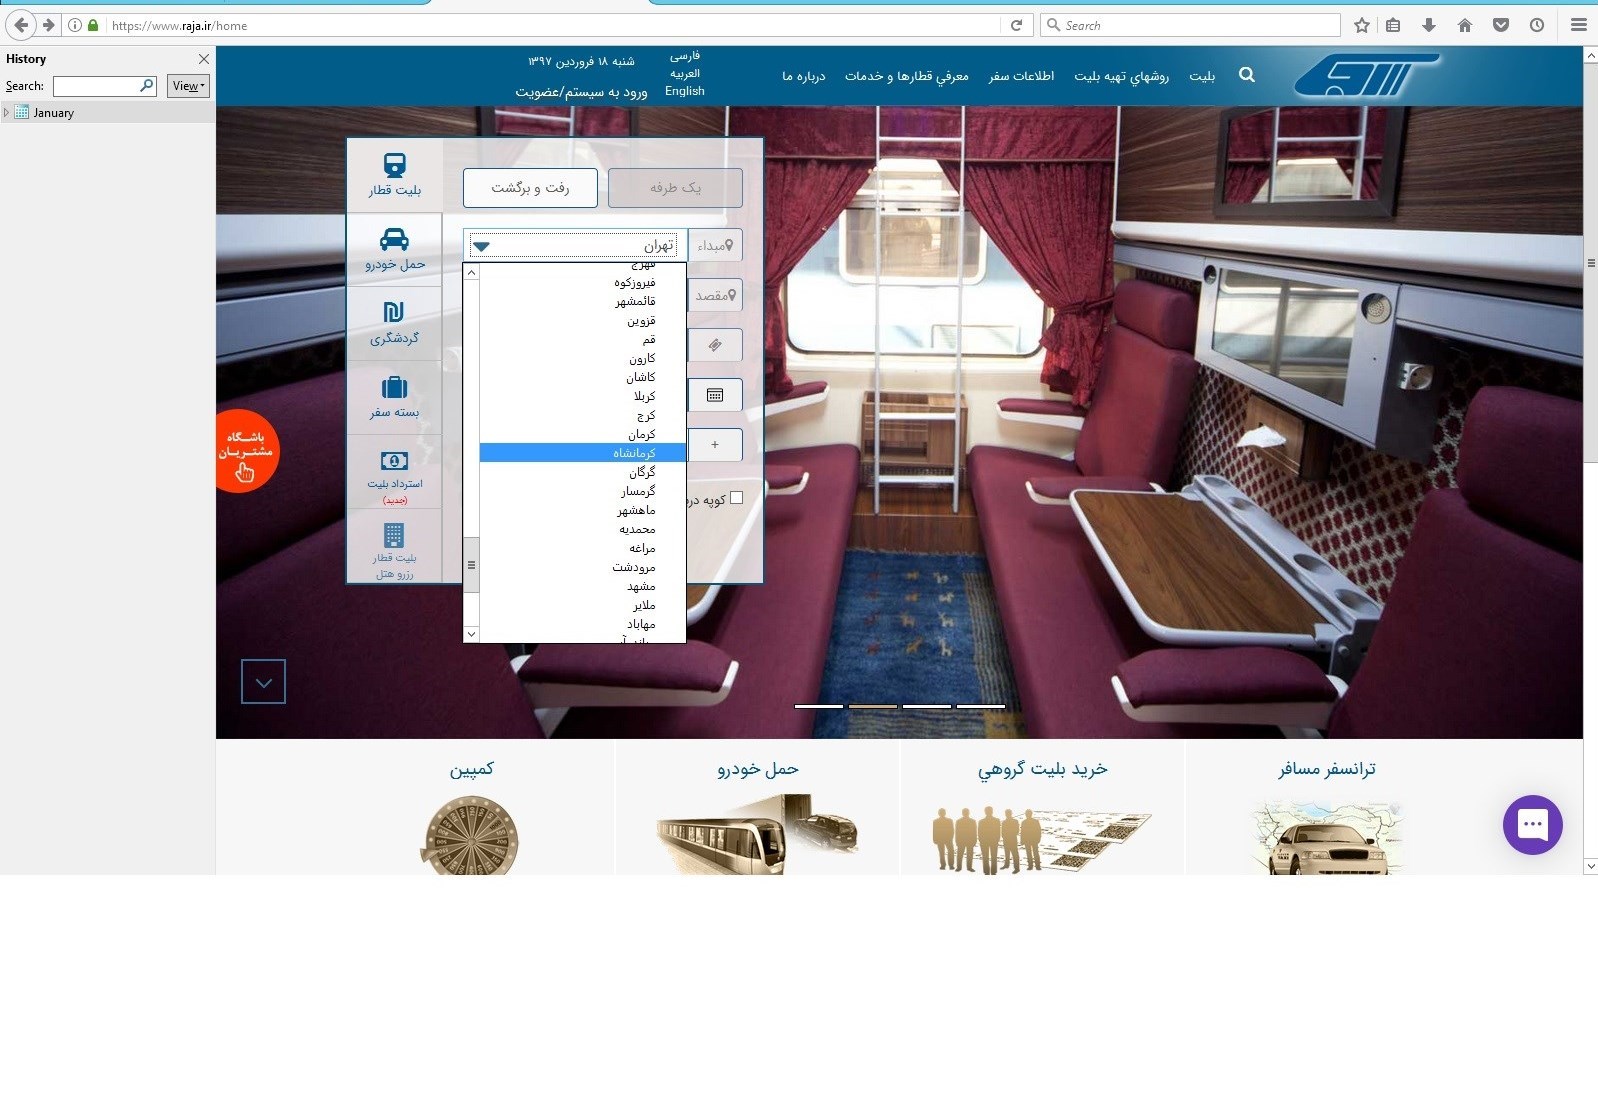
Task: Expand the January history folder
Action: click(7, 113)
